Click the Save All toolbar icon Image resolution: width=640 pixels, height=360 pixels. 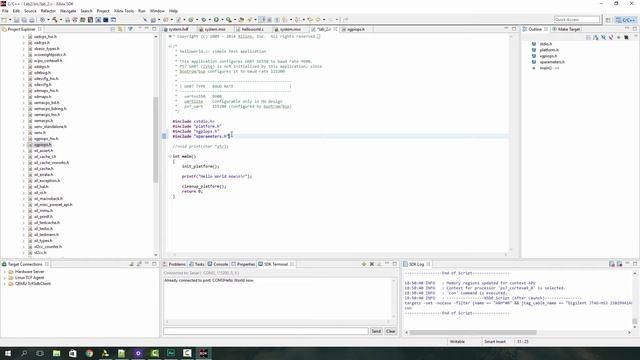click(x=24, y=20)
